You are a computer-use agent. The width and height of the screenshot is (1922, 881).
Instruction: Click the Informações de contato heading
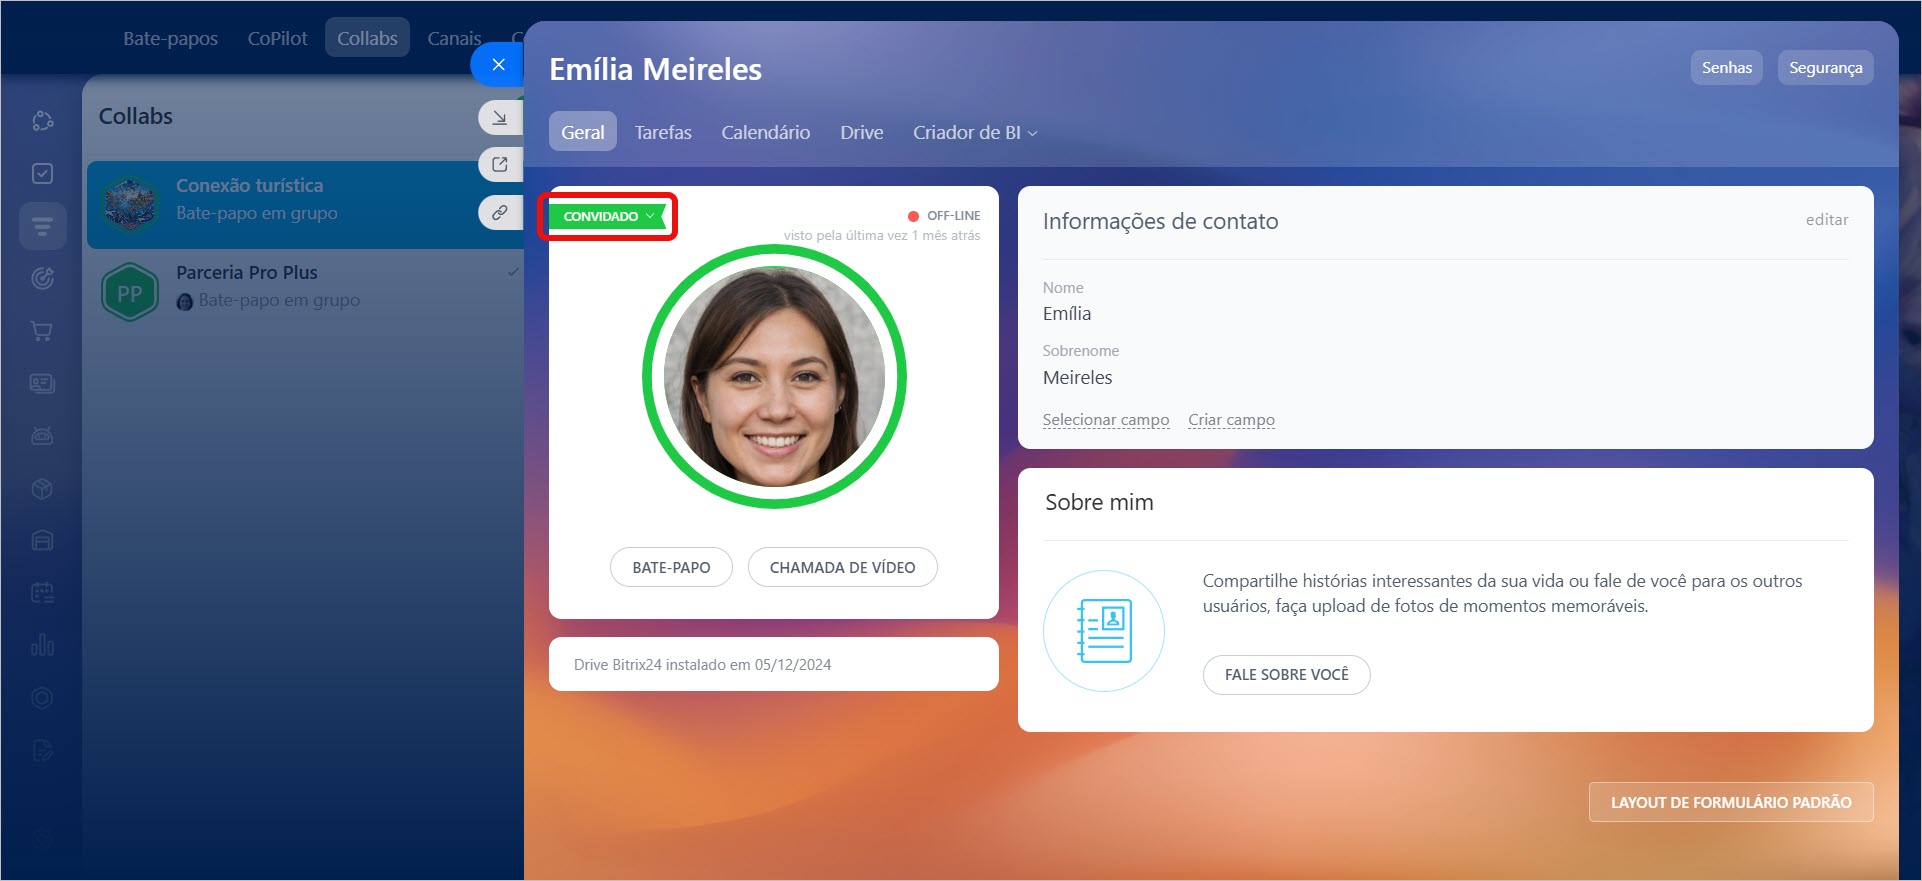(1160, 221)
